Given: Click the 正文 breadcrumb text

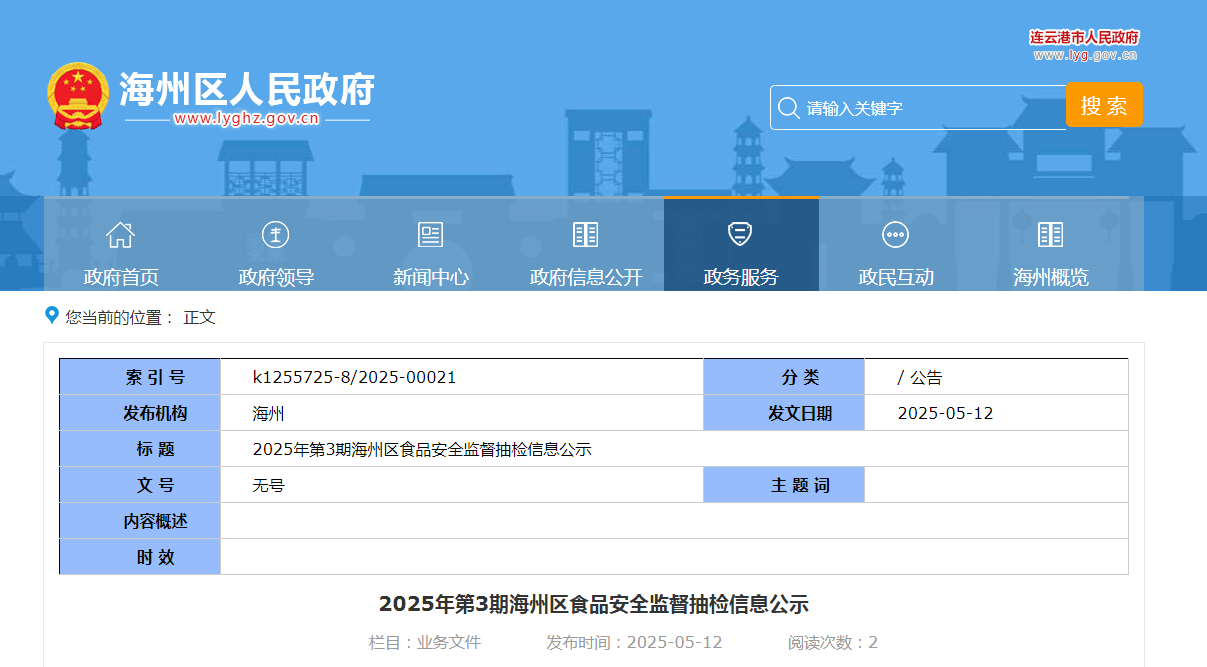Looking at the screenshot, I should pyautogui.click(x=199, y=317).
